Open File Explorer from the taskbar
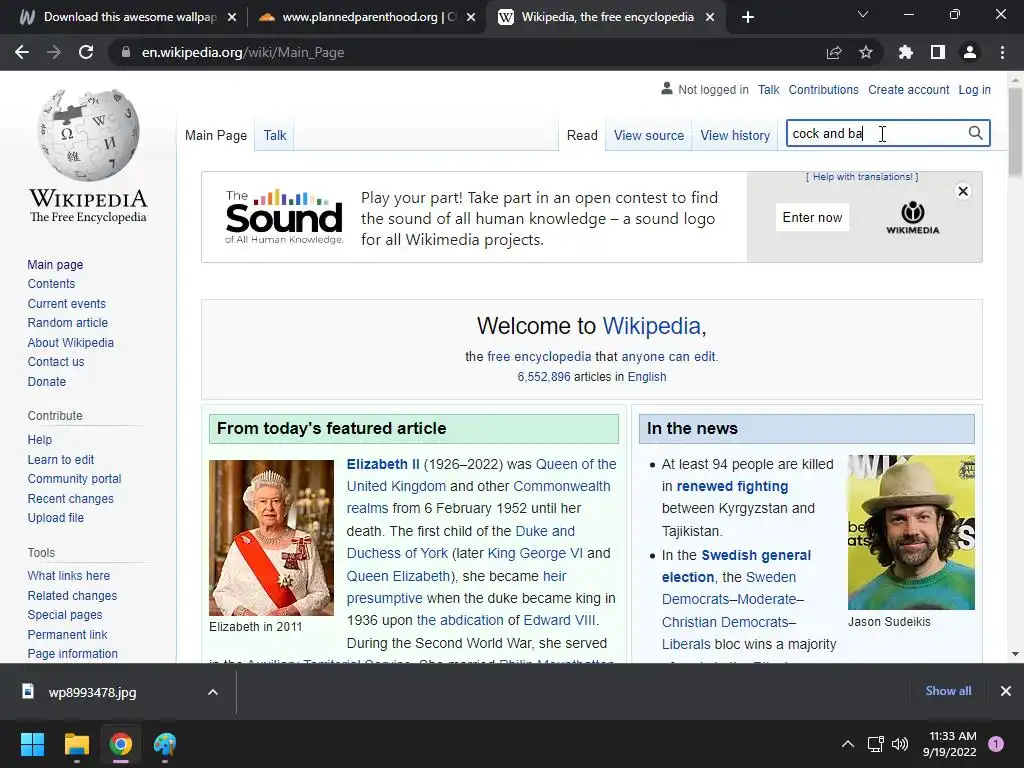The width and height of the screenshot is (1024, 768). (76, 744)
